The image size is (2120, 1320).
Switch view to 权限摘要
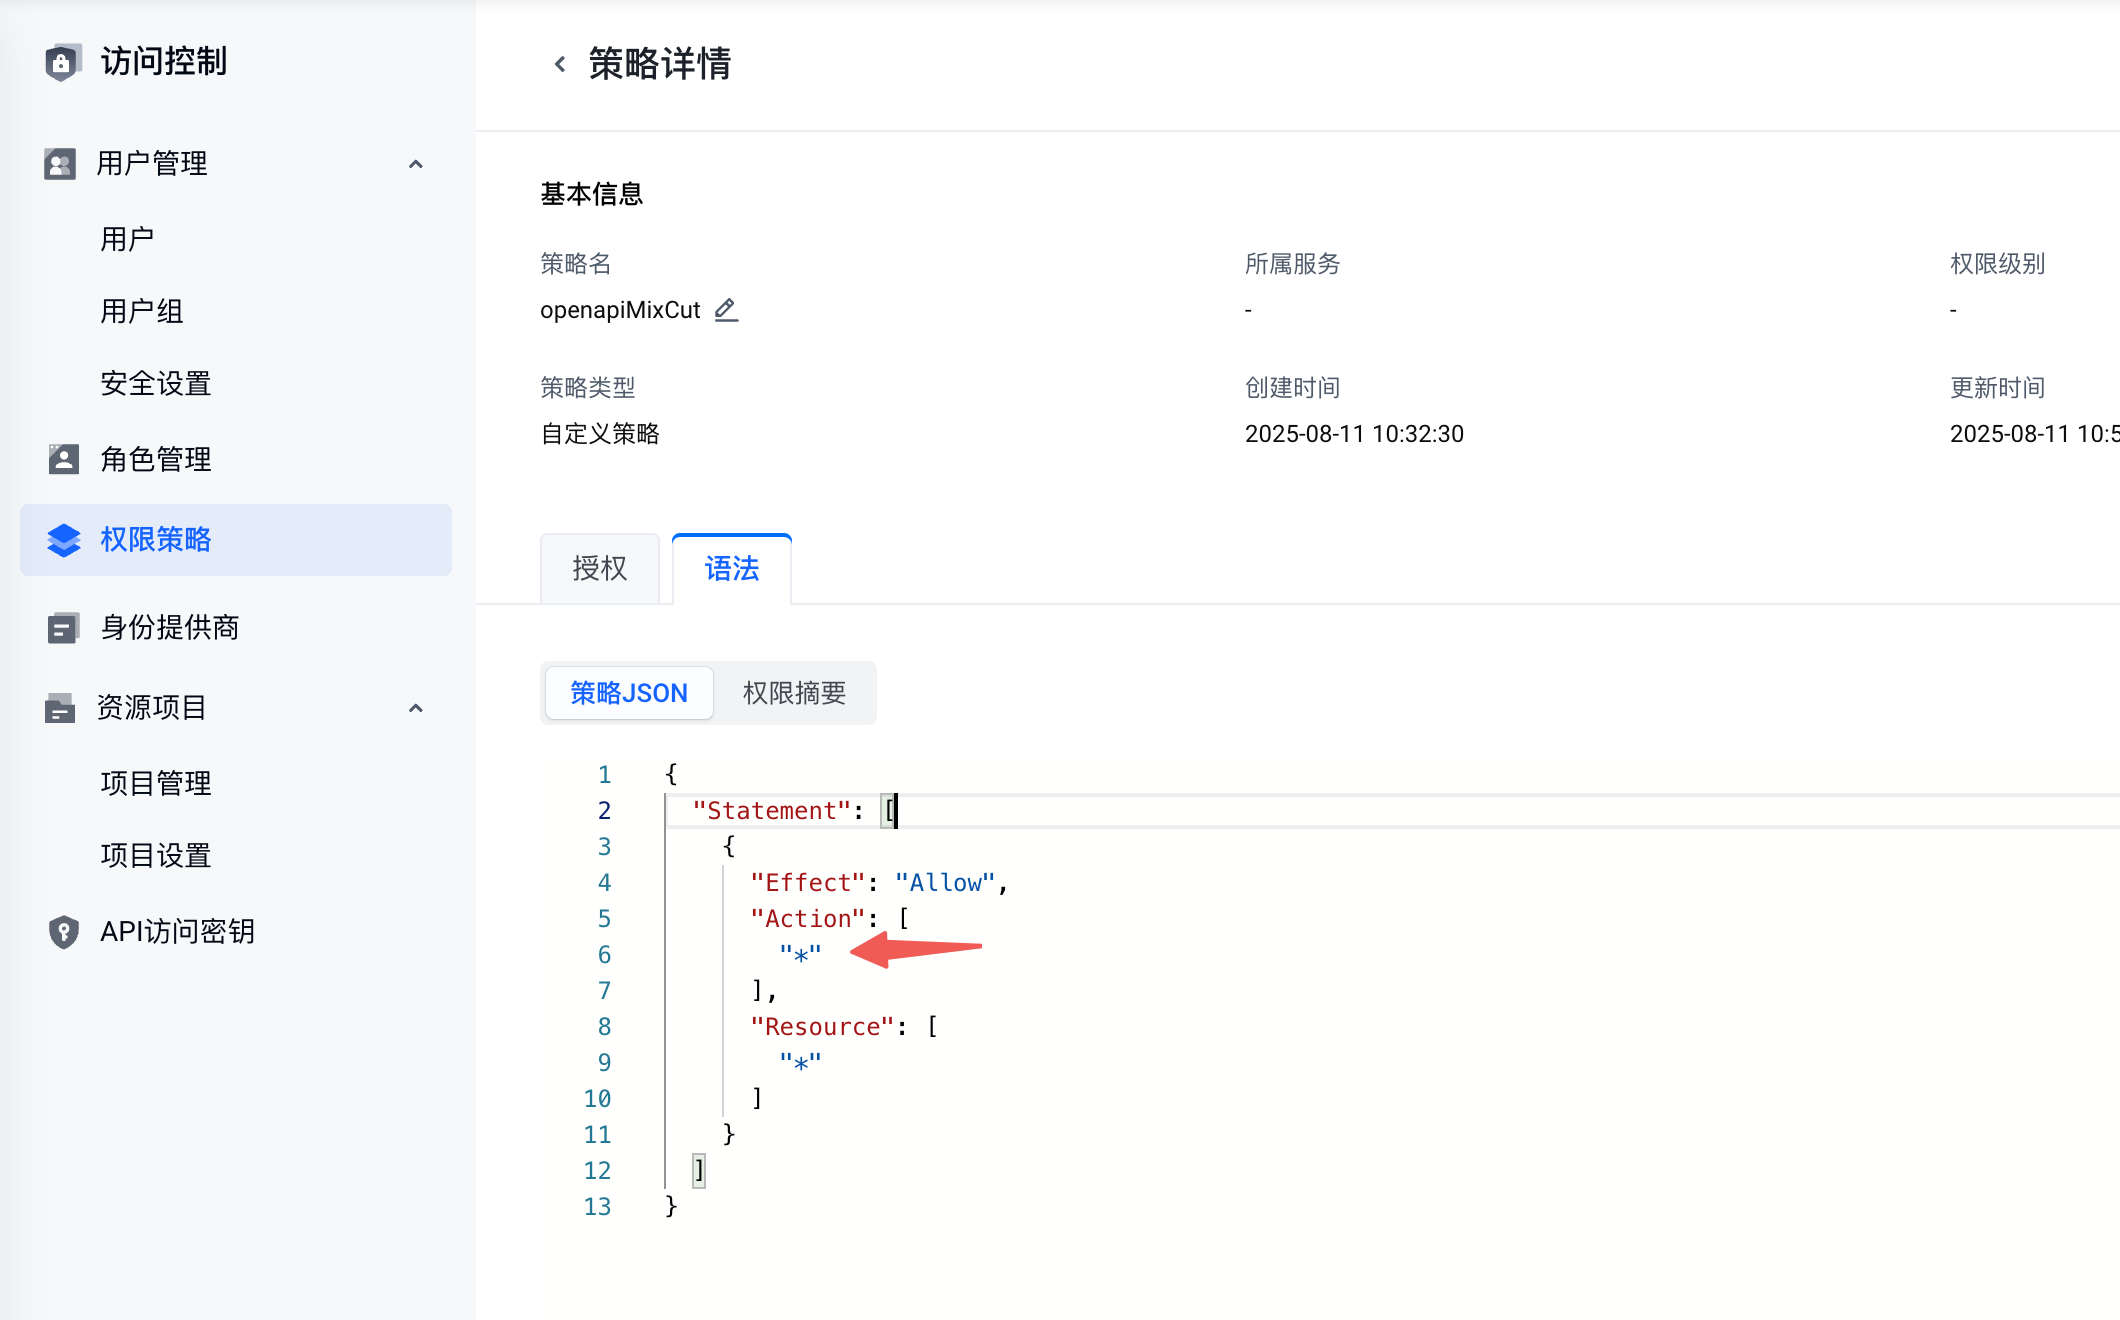[x=794, y=693]
